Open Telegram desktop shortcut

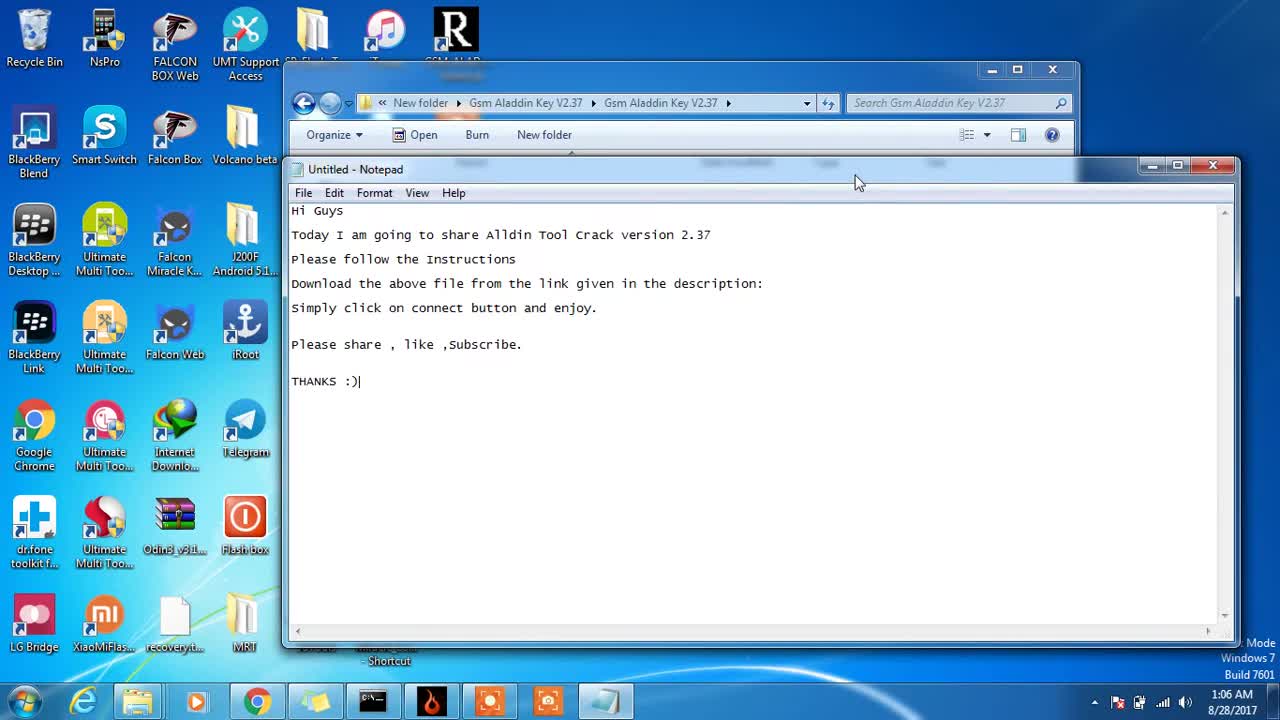click(x=245, y=430)
